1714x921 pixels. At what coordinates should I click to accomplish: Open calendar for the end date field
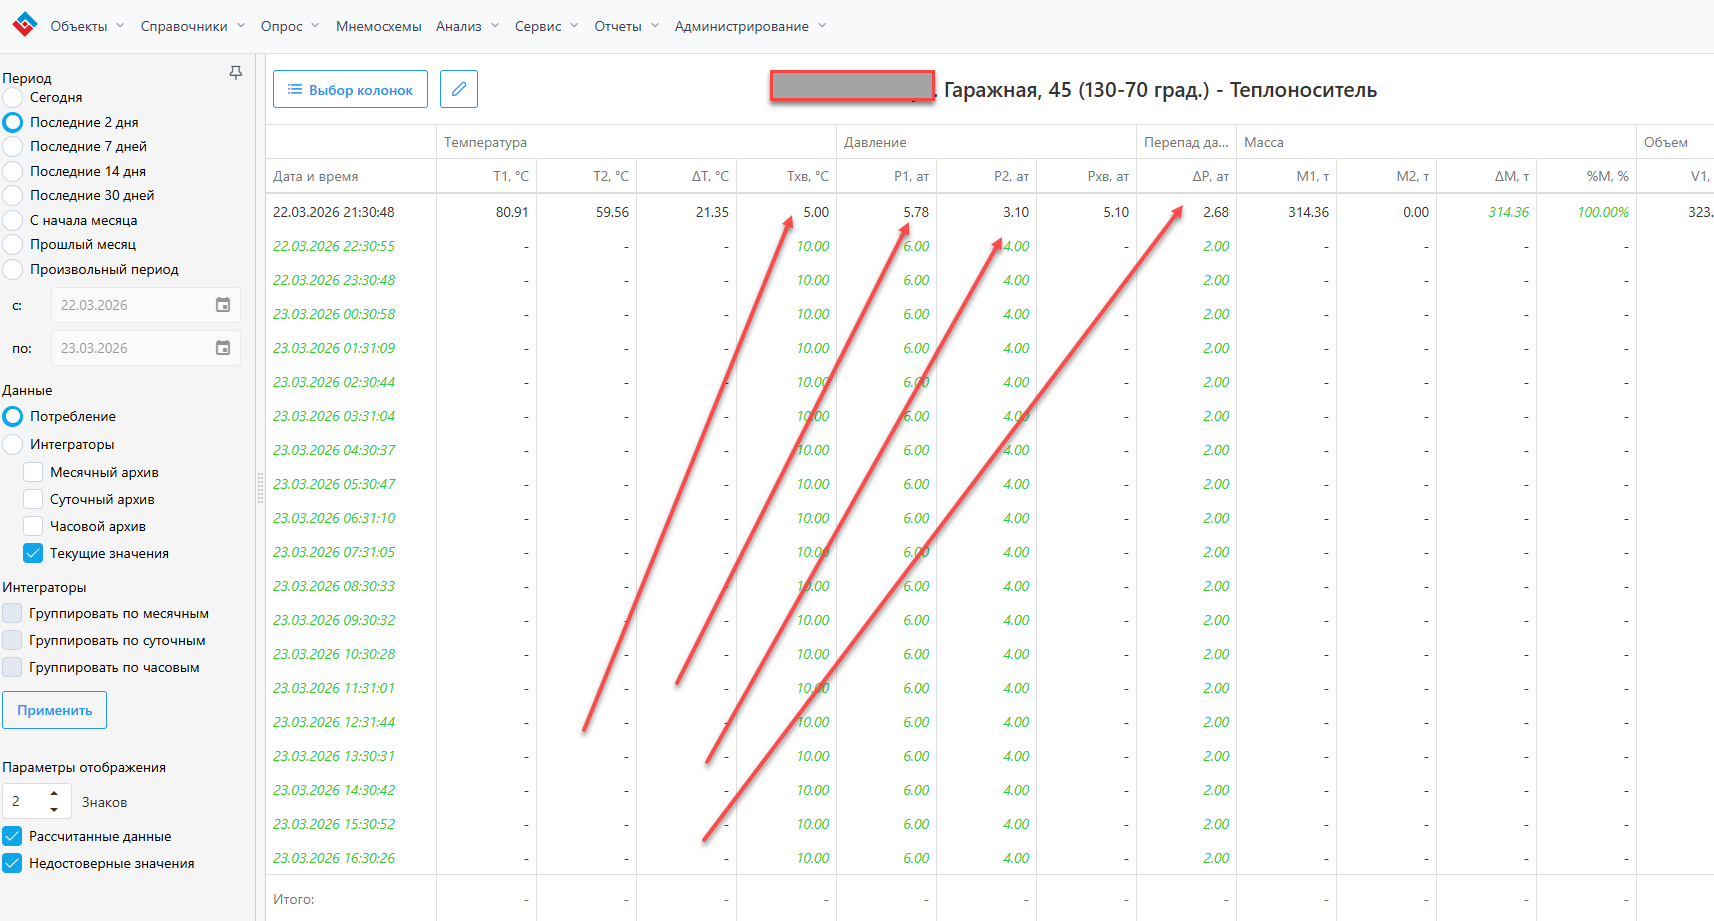[x=223, y=348]
